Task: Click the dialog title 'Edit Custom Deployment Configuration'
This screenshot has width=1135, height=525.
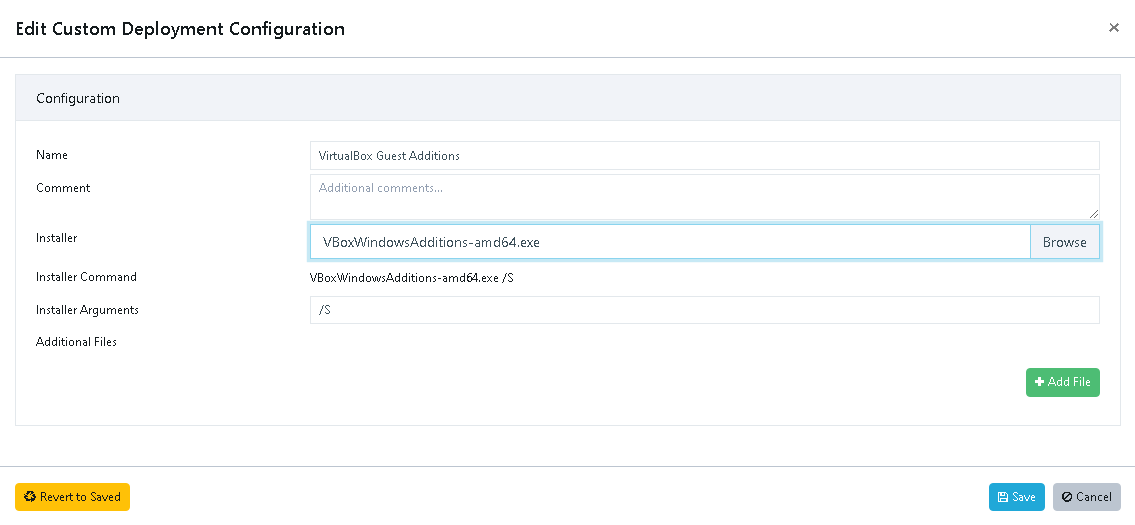Action: [x=180, y=29]
